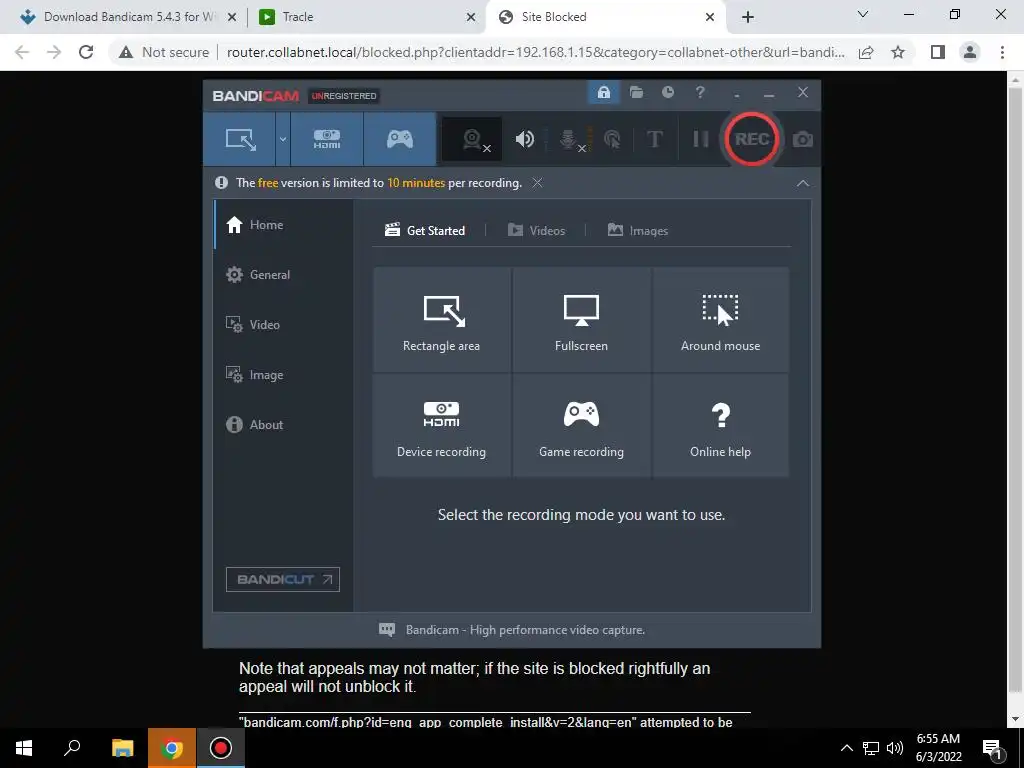Switch to the Videos tab
Screen dimensions: 1024x768
(x=536, y=231)
